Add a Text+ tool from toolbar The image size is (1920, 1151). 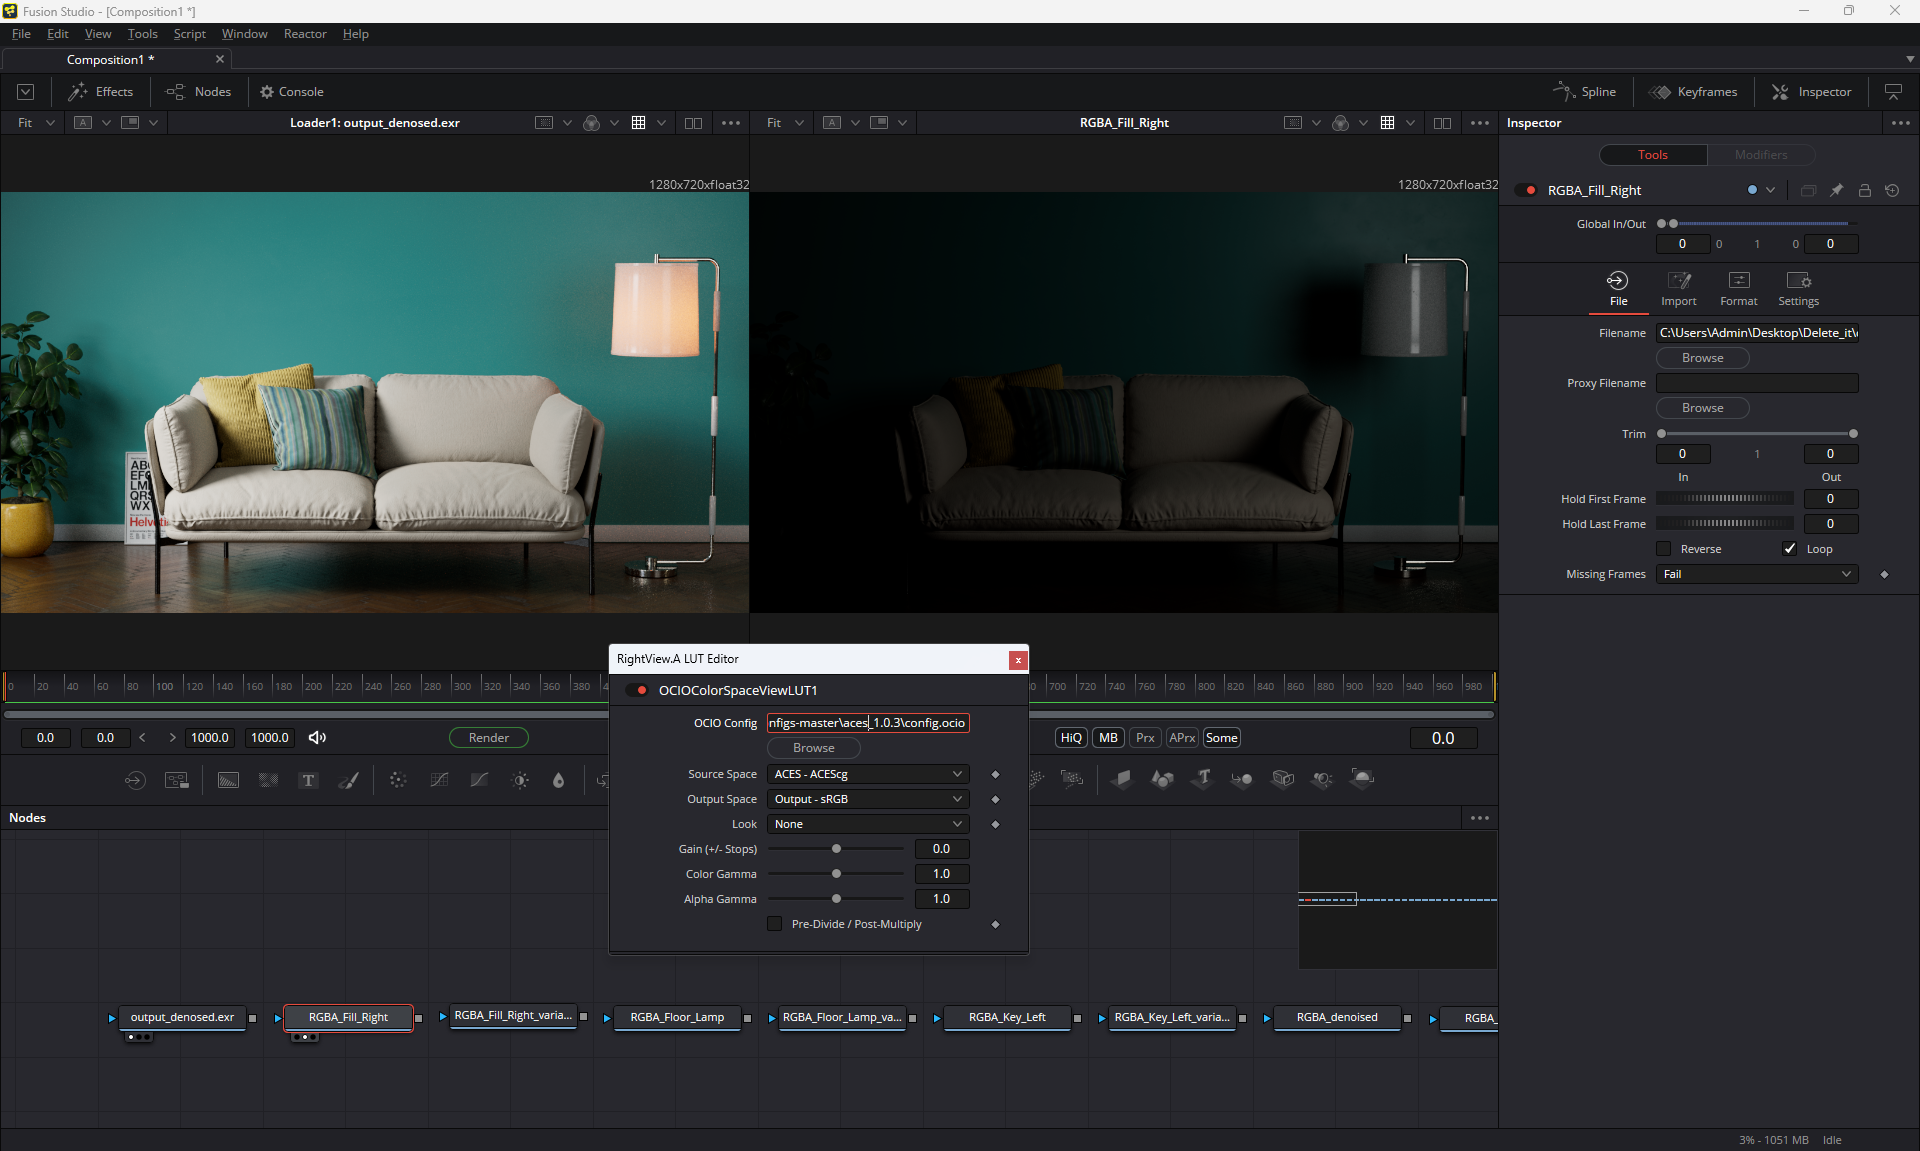point(308,780)
